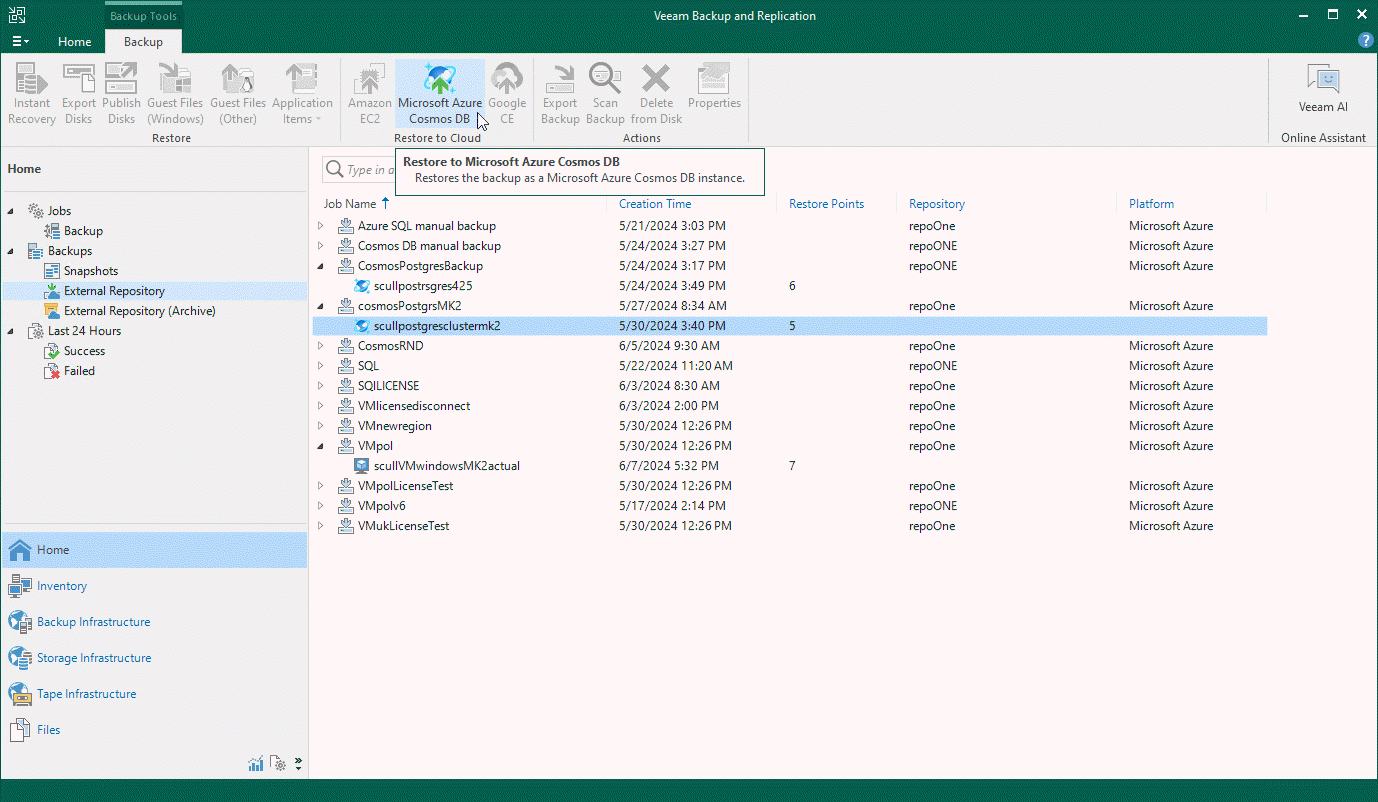
Task: Sort by Repository column header
Action: pyautogui.click(x=937, y=204)
